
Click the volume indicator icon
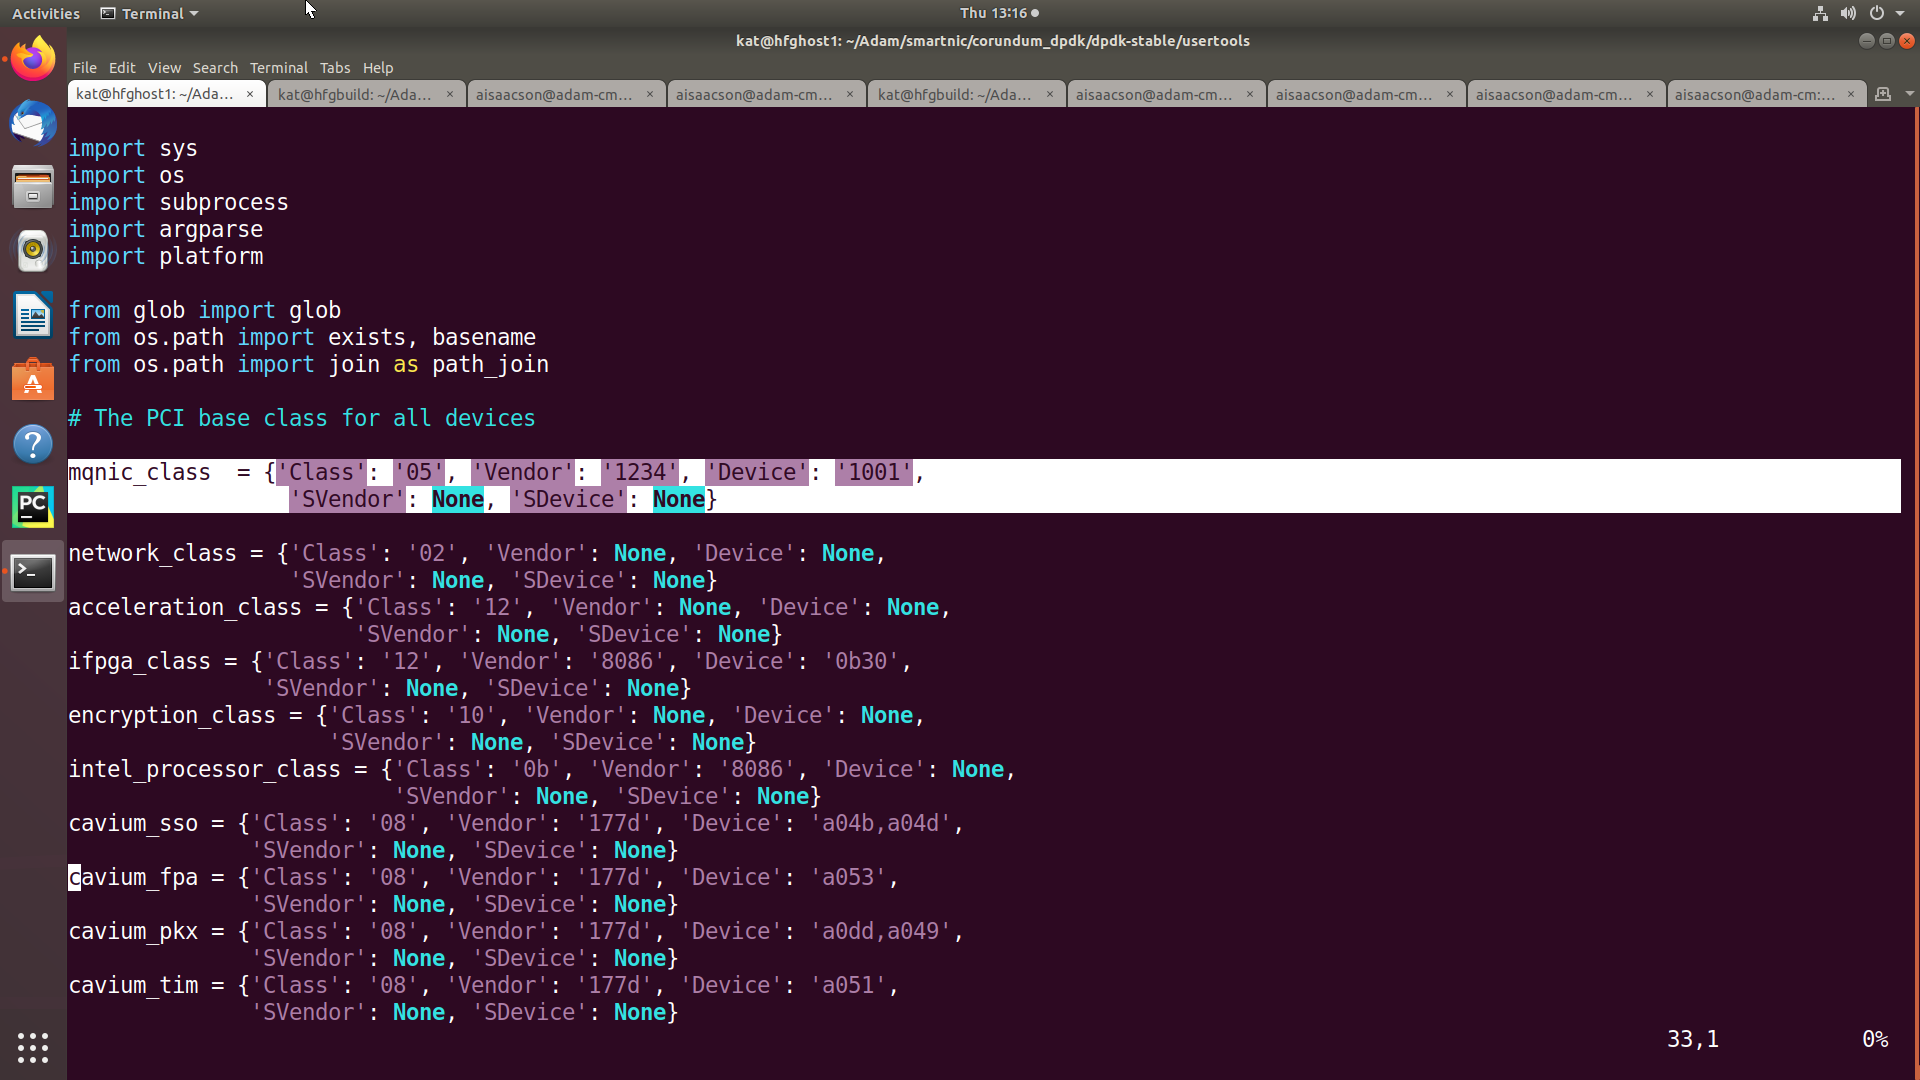(1848, 13)
